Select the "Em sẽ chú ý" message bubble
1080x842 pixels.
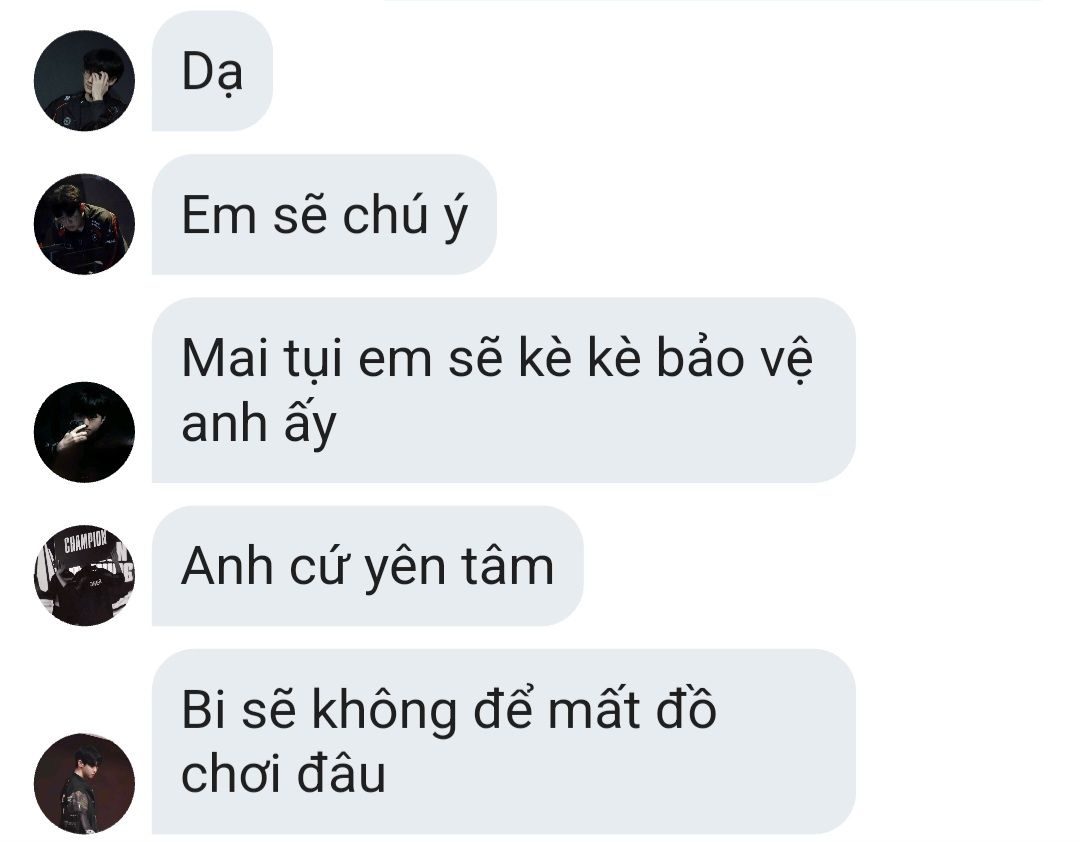[324, 214]
